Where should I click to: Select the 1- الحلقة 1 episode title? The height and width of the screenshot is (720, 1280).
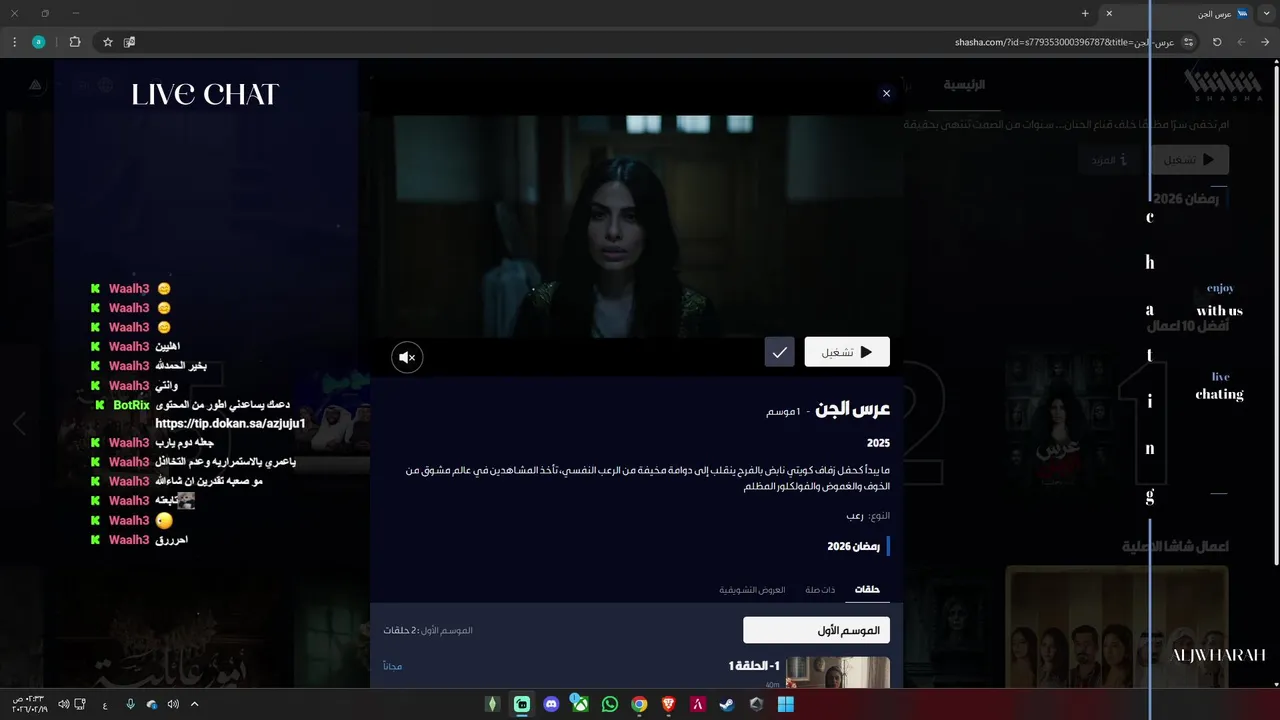point(754,666)
